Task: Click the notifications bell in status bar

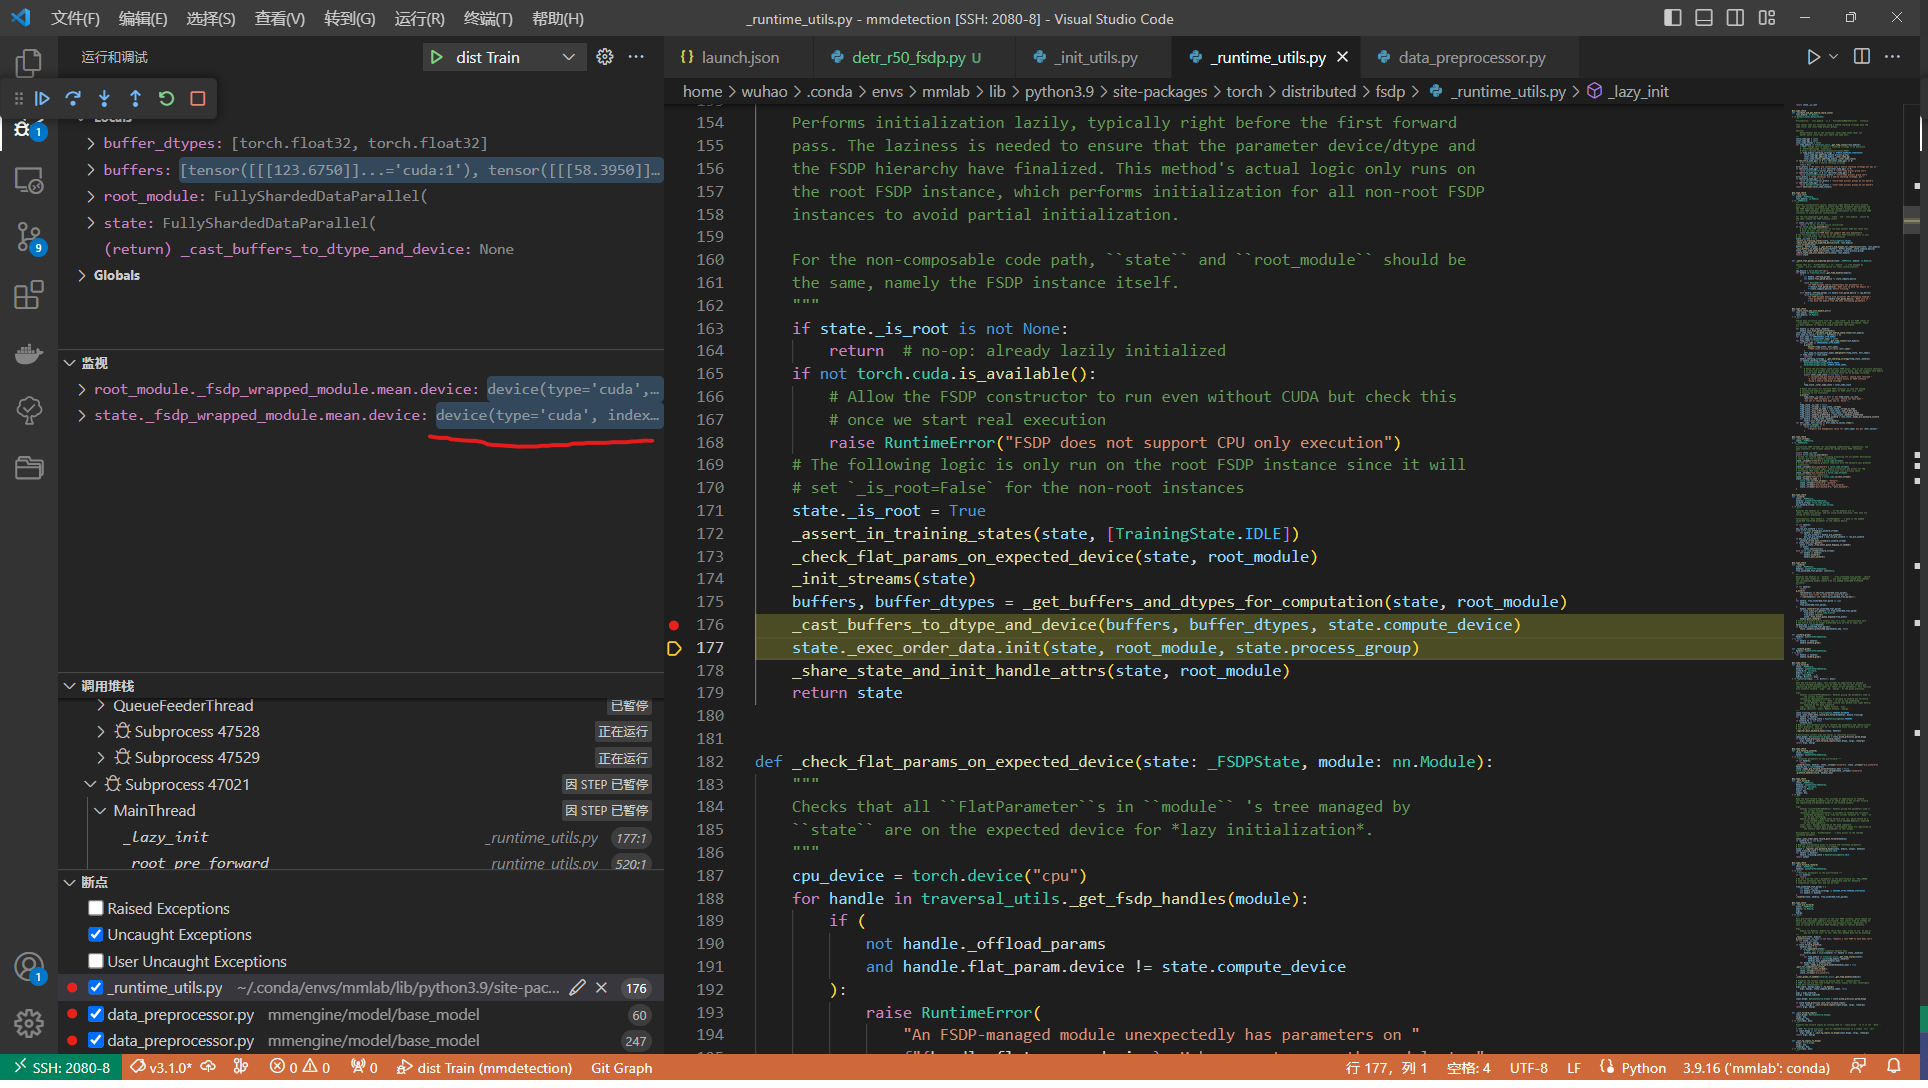Action: [x=1896, y=1067]
